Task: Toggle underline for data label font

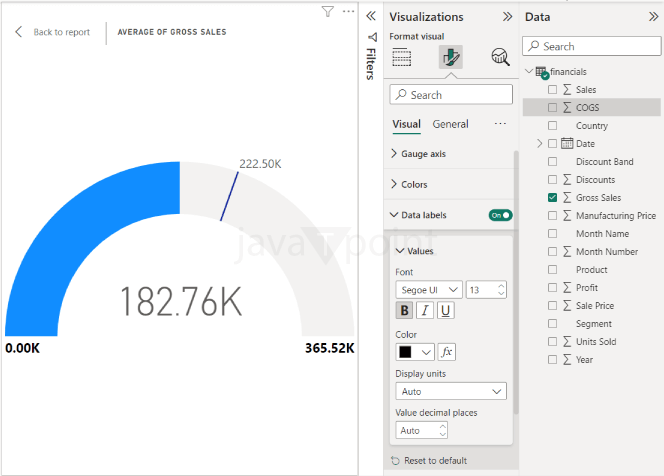Action: click(x=445, y=310)
